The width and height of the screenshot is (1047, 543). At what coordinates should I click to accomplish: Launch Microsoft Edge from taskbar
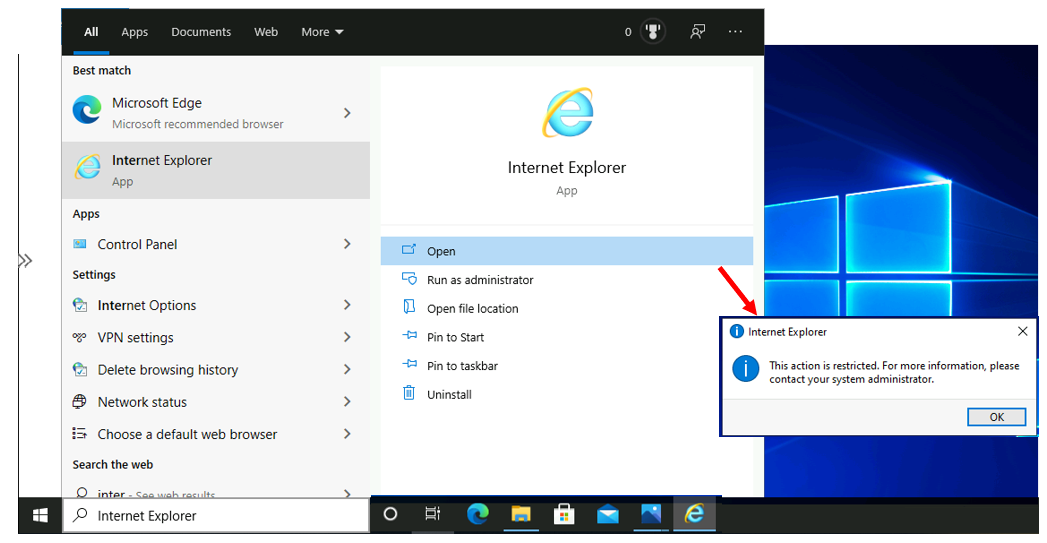[x=477, y=514]
